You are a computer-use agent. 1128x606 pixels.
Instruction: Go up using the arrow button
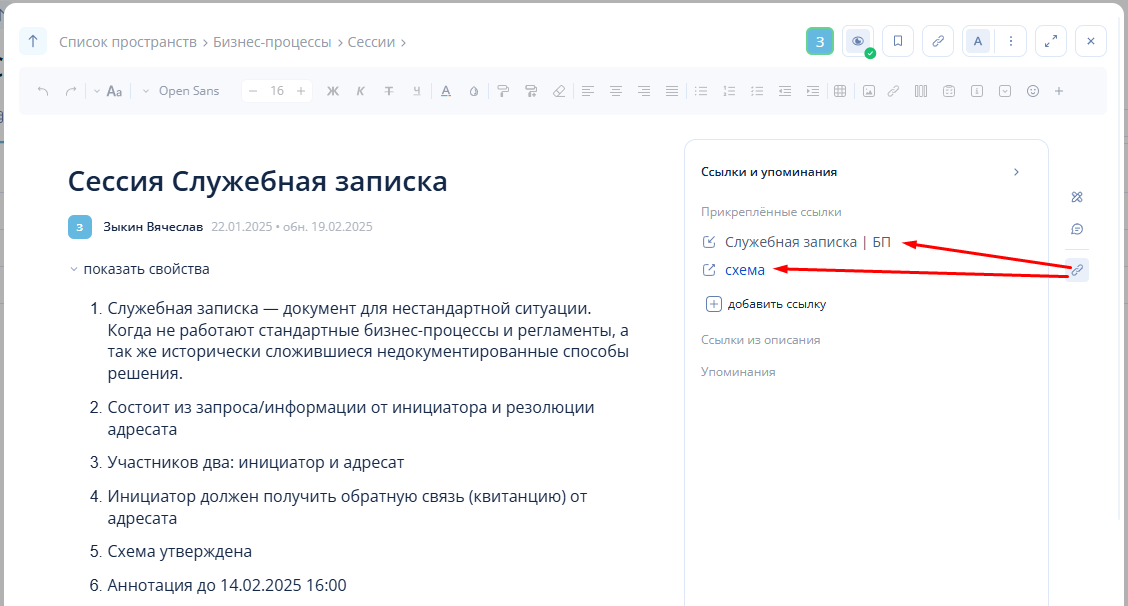click(x=33, y=41)
